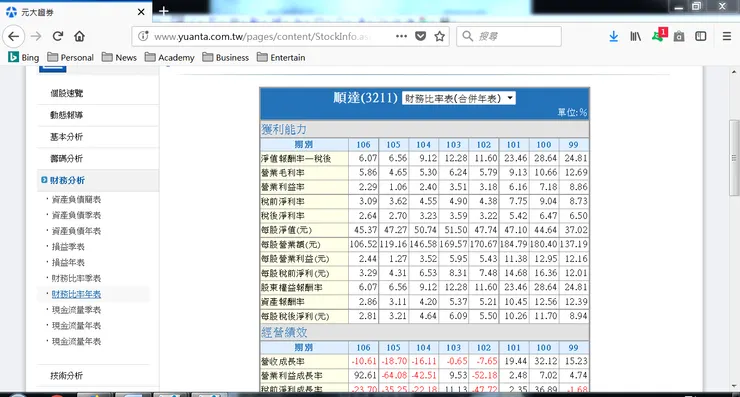The height and width of the screenshot is (397, 740).
Task: Show site information for yuanta.com.tw
Action: [x=143, y=36]
